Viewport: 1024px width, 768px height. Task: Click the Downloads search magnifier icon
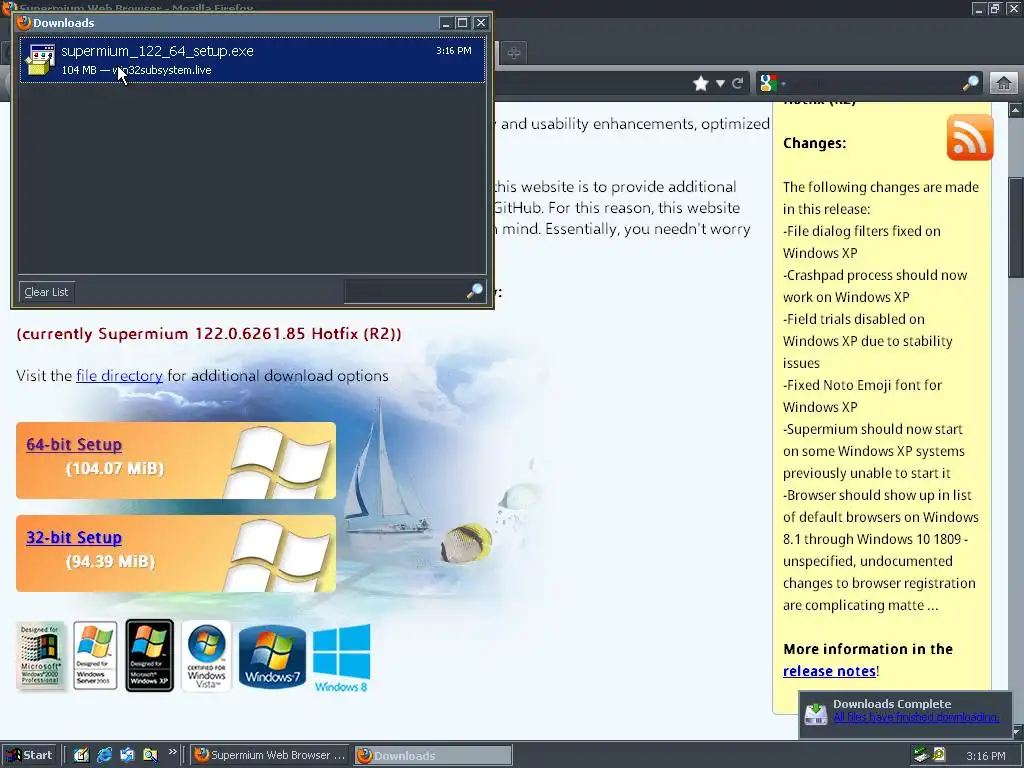tap(475, 291)
